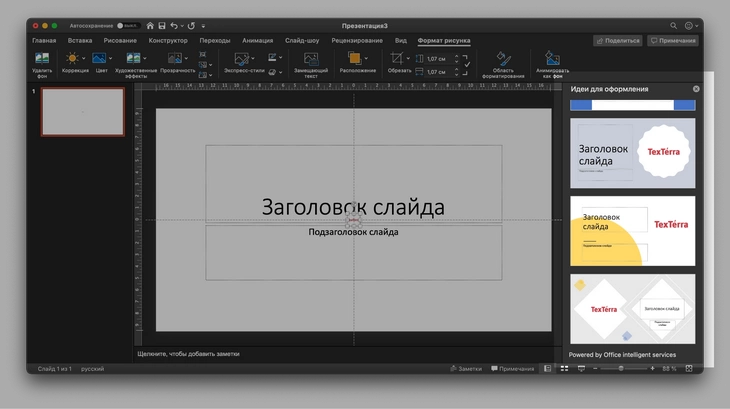The height and width of the screenshot is (409, 730).
Task: Click the Save floppy disk icon
Action: 162,26
